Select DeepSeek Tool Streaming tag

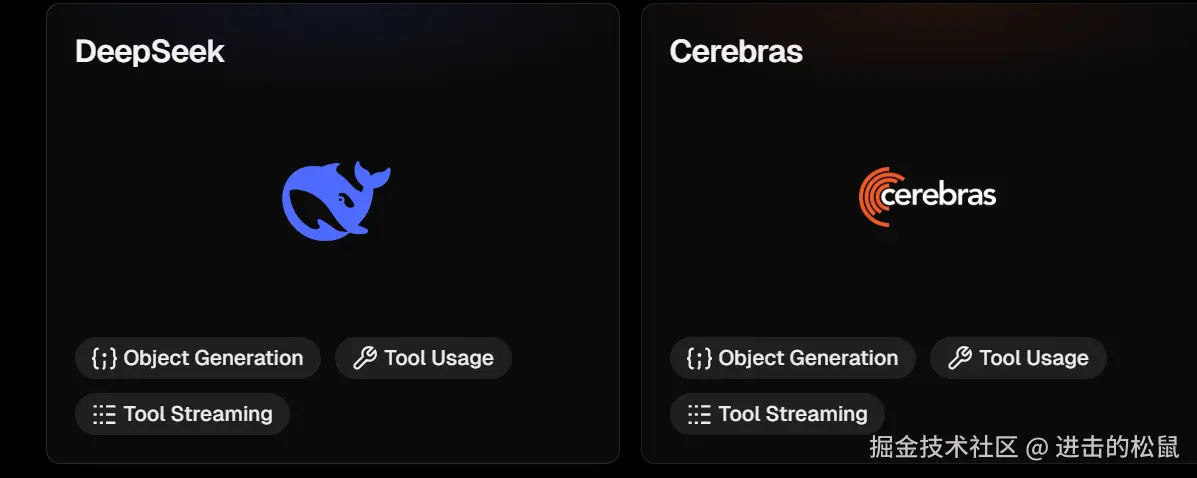182,414
